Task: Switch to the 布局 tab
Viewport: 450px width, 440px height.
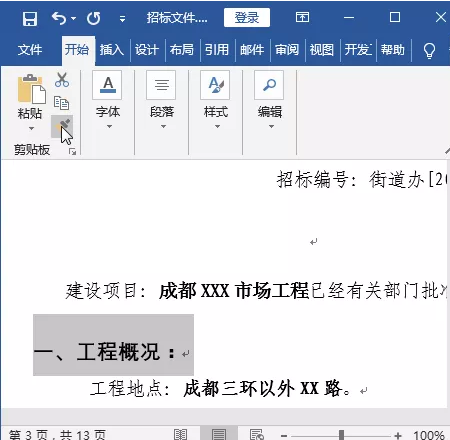Action: click(x=182, y=50)
